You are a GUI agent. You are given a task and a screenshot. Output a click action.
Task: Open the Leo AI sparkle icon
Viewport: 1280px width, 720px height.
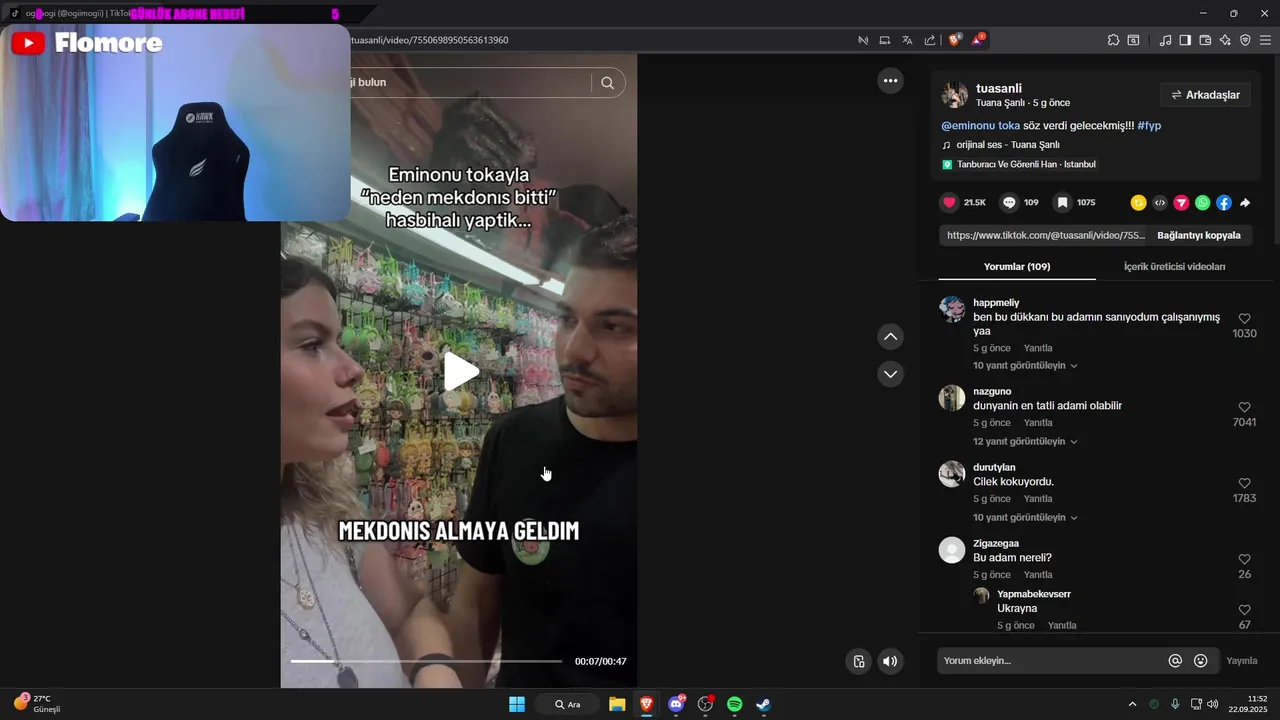click(1225, 40)
